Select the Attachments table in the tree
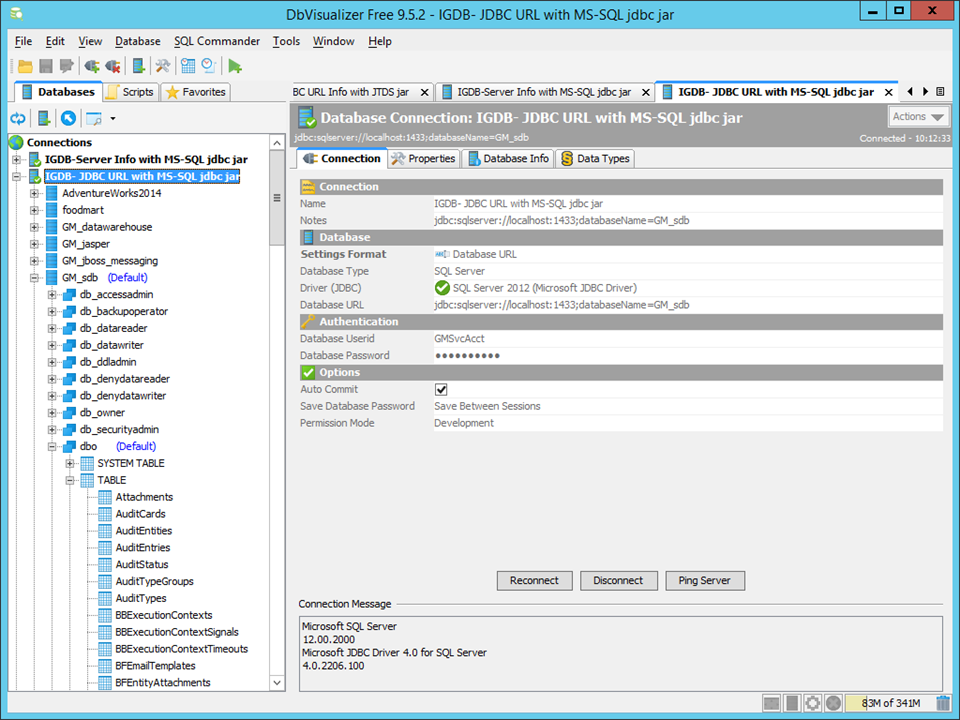The height and width of the screenshot is (720, 960). (x=144, y=497)
